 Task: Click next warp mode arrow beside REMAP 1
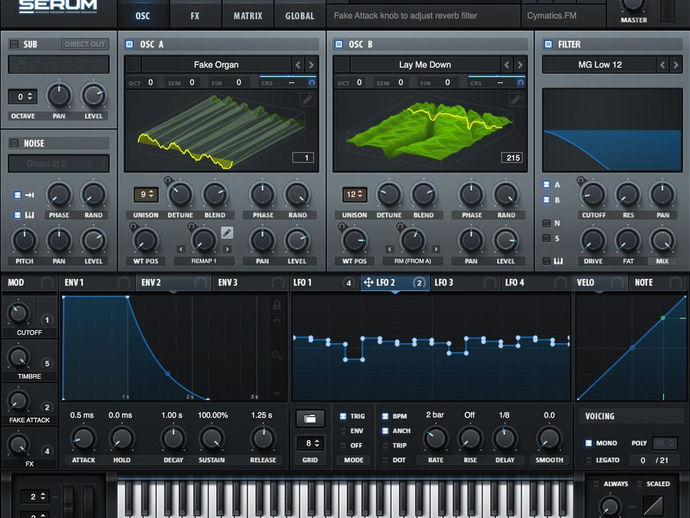coord(227,249)
